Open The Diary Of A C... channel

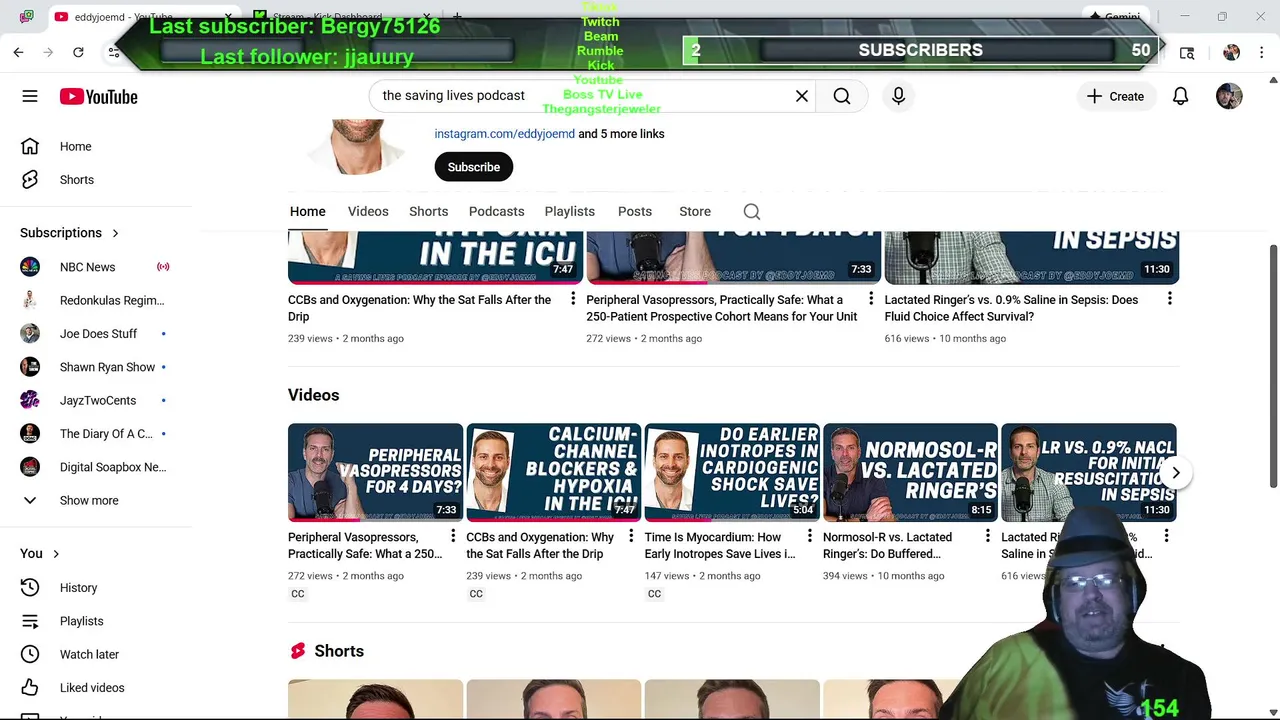tap(96, 434)
